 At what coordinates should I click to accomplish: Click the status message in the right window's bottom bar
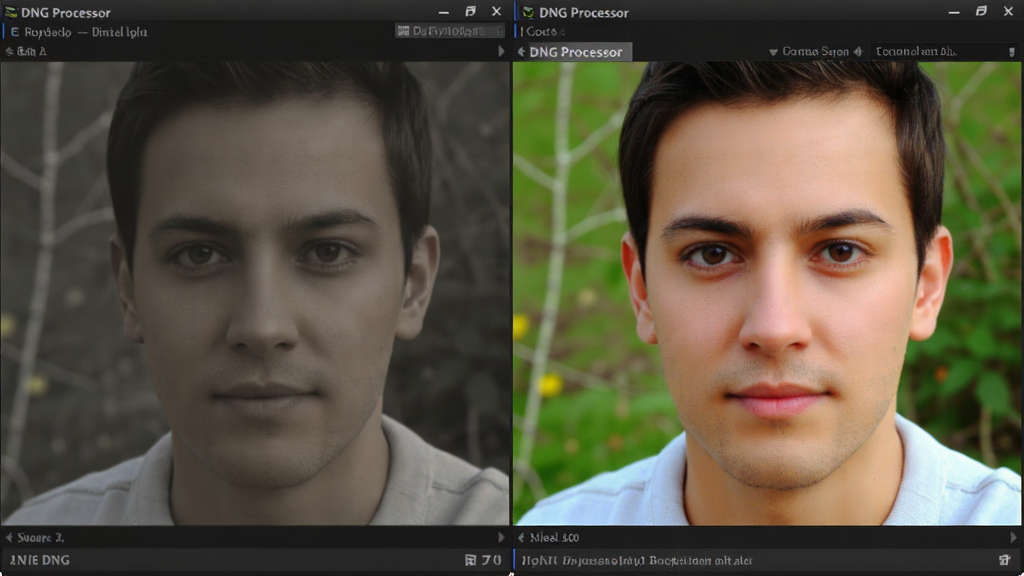(x=637, y=560)
